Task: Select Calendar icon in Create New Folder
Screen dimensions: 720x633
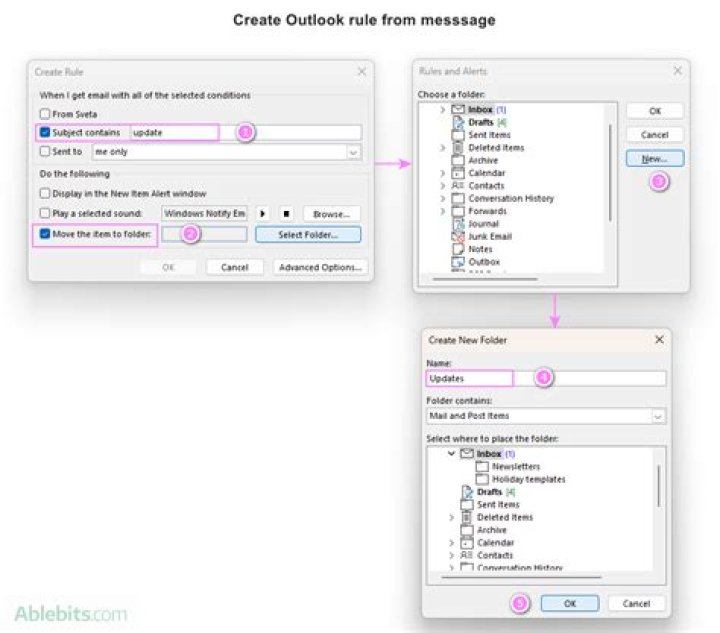Action: tap(467, 543)
